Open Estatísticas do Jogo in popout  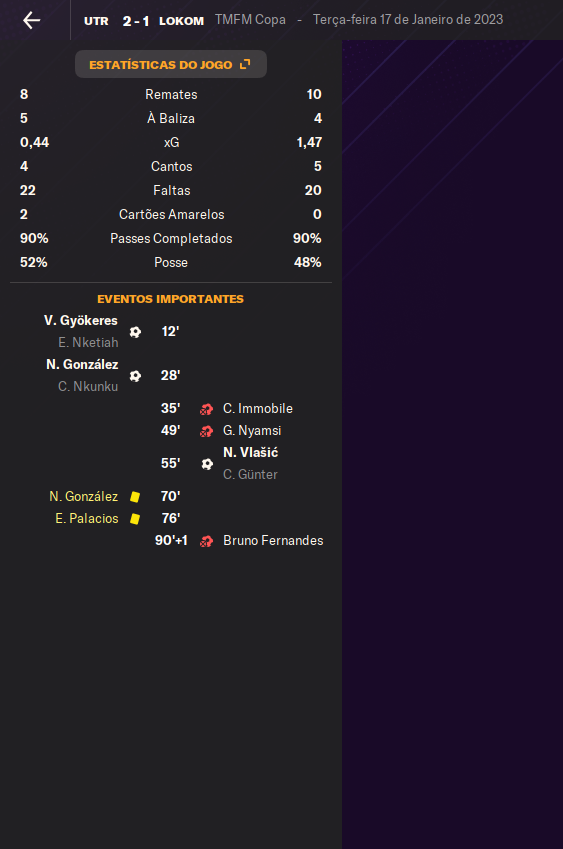click(x=171, y=64)
